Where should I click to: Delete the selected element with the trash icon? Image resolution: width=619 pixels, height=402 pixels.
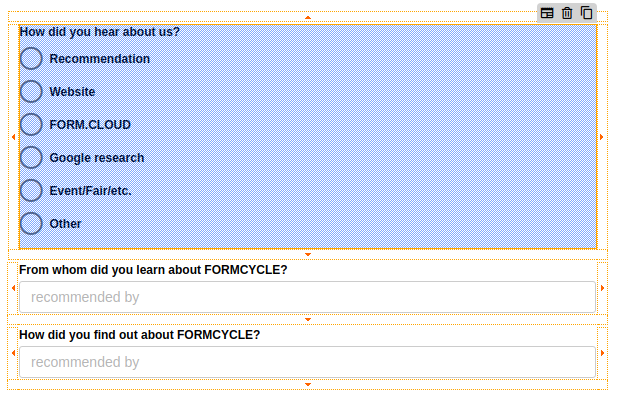click(567, 13)
